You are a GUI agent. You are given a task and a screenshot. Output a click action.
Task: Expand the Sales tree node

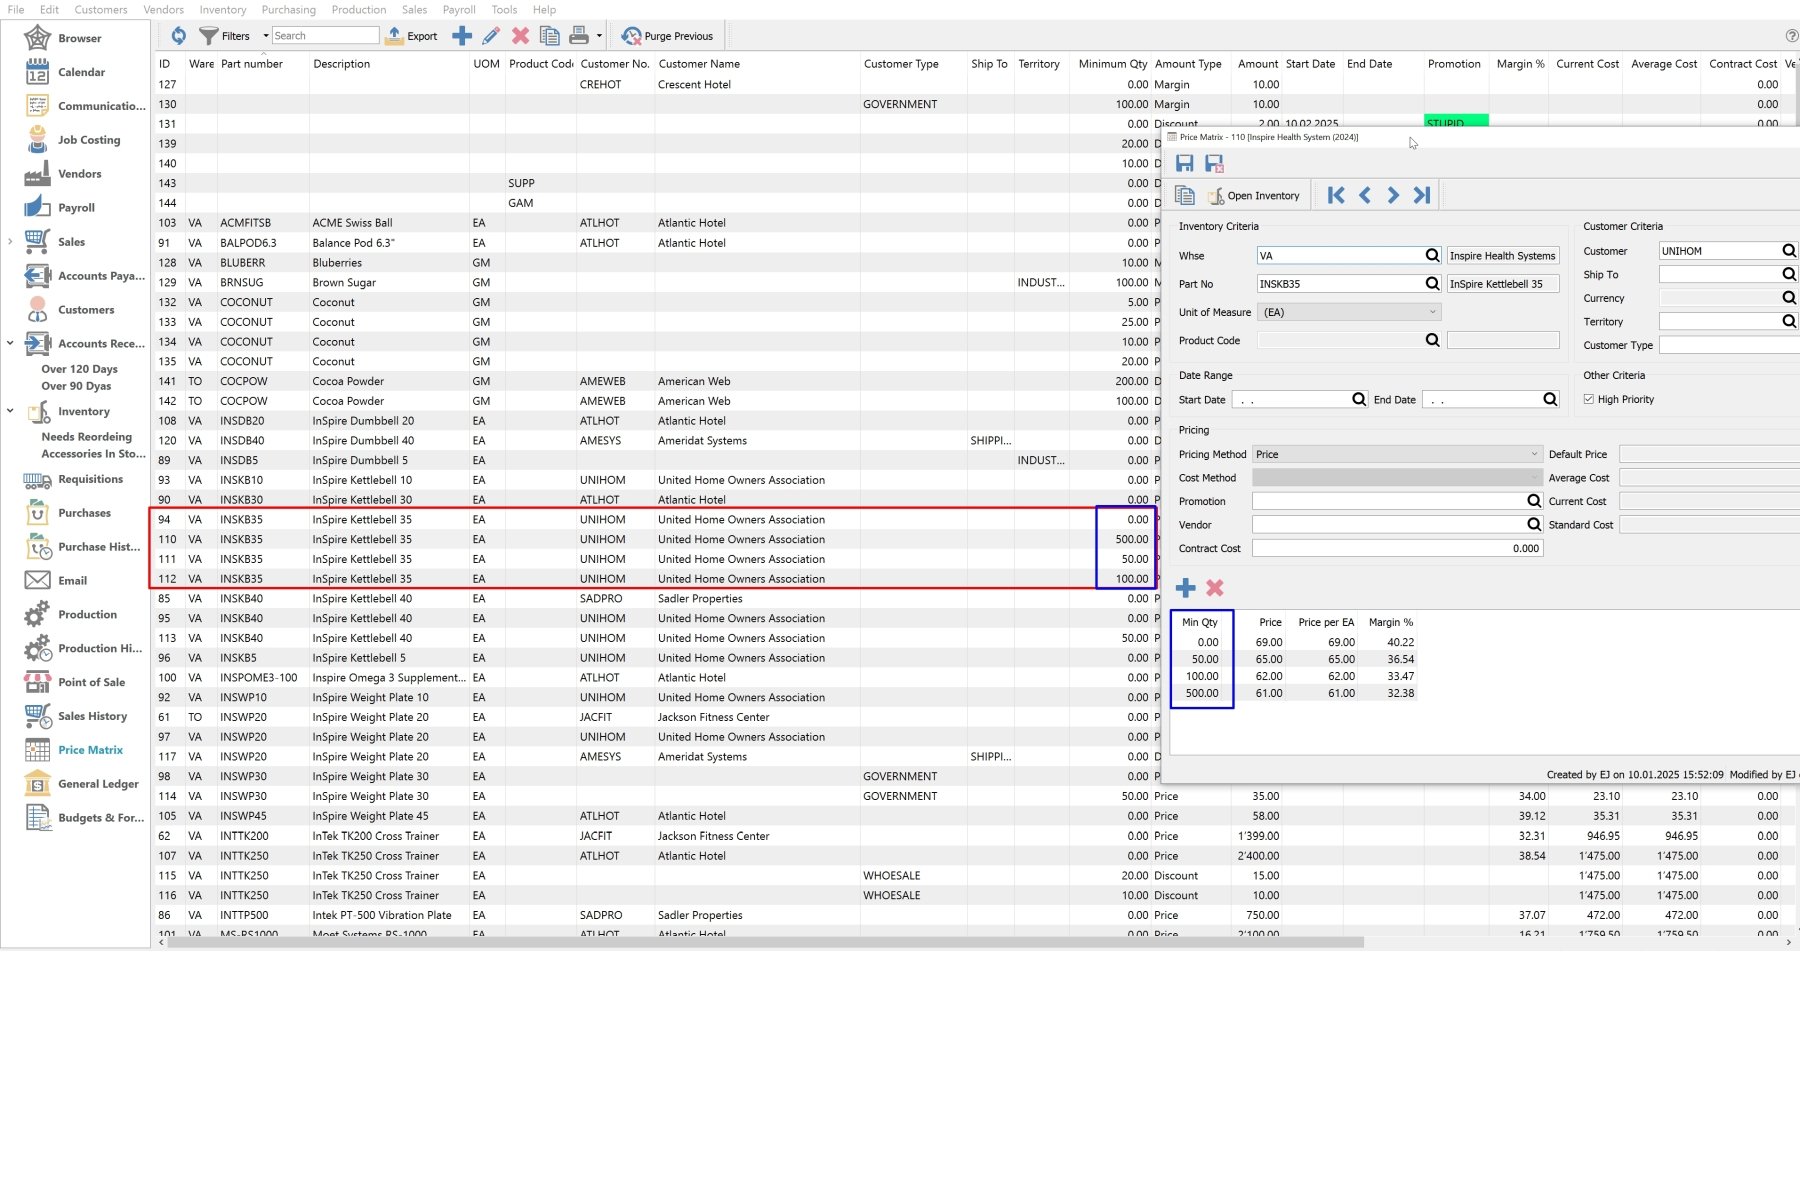[10, 241]
